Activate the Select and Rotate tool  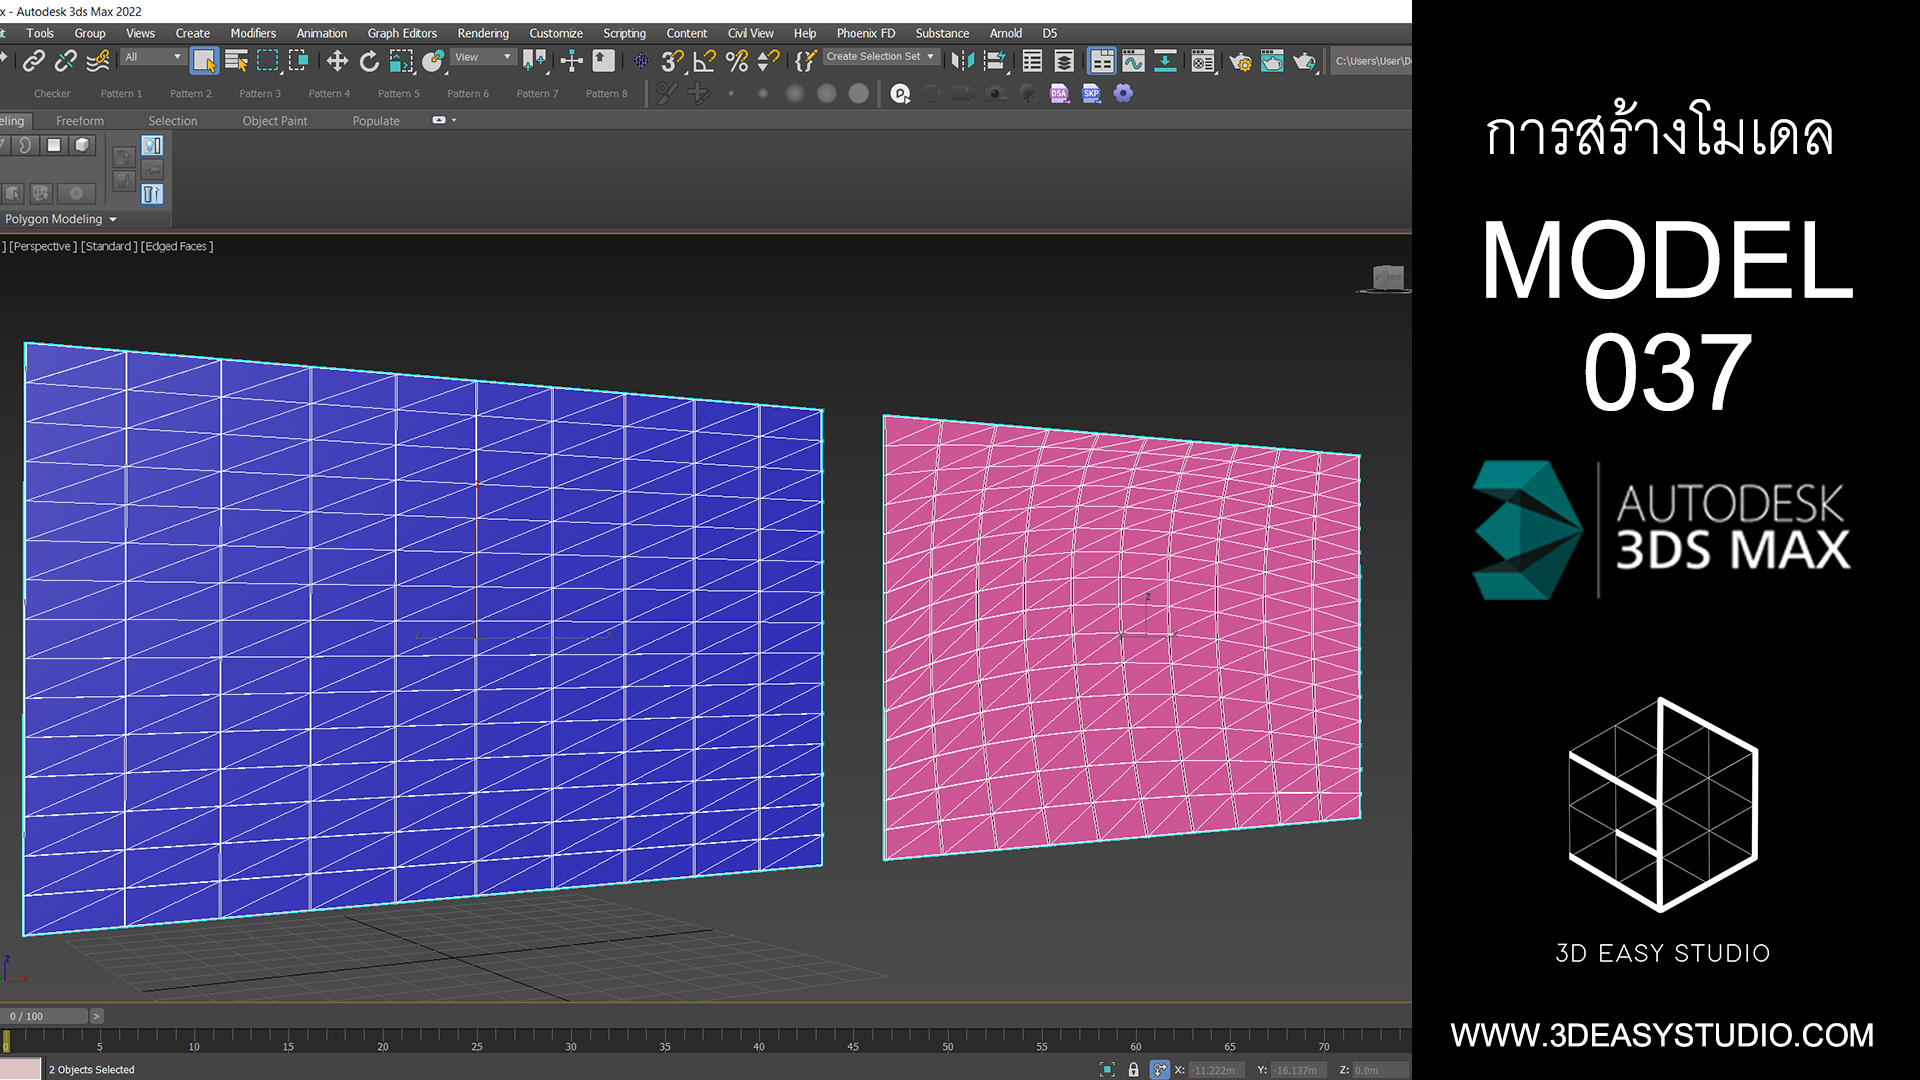click(x=369, y=61)
